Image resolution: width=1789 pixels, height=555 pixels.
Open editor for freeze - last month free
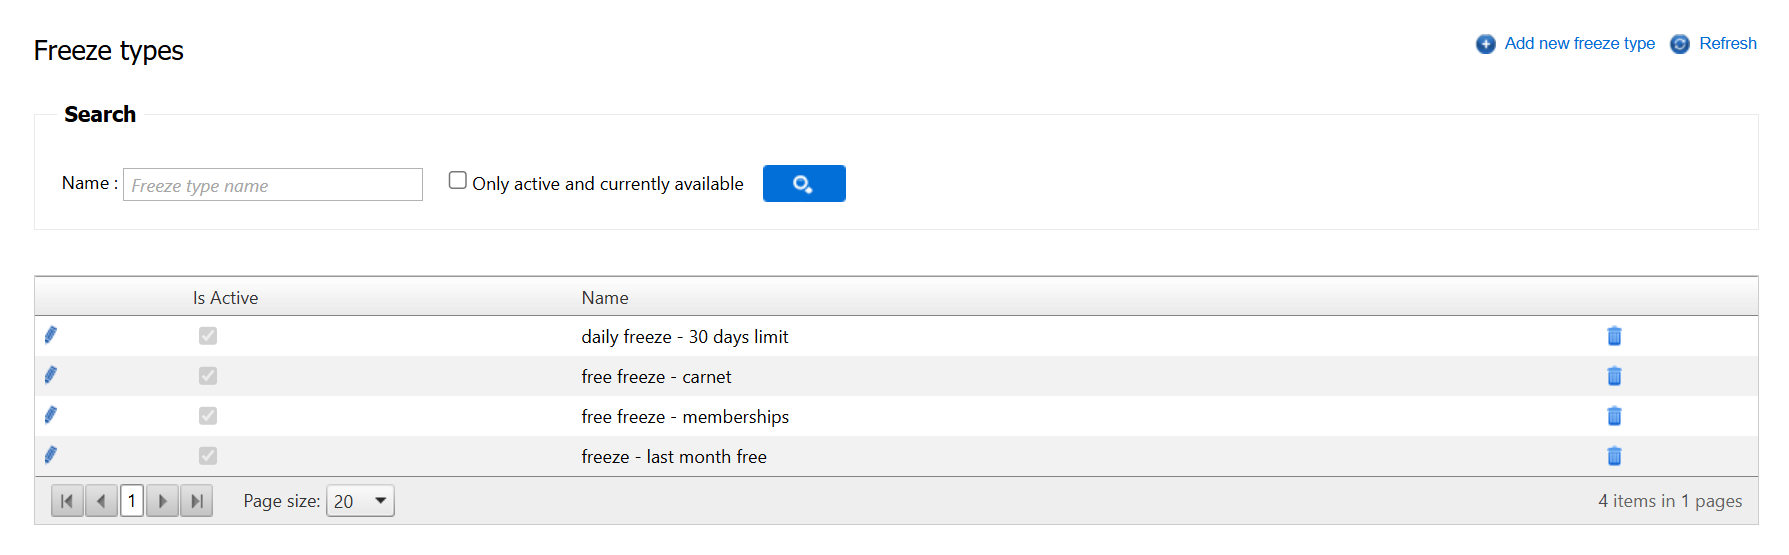click(x=51, y=456)
